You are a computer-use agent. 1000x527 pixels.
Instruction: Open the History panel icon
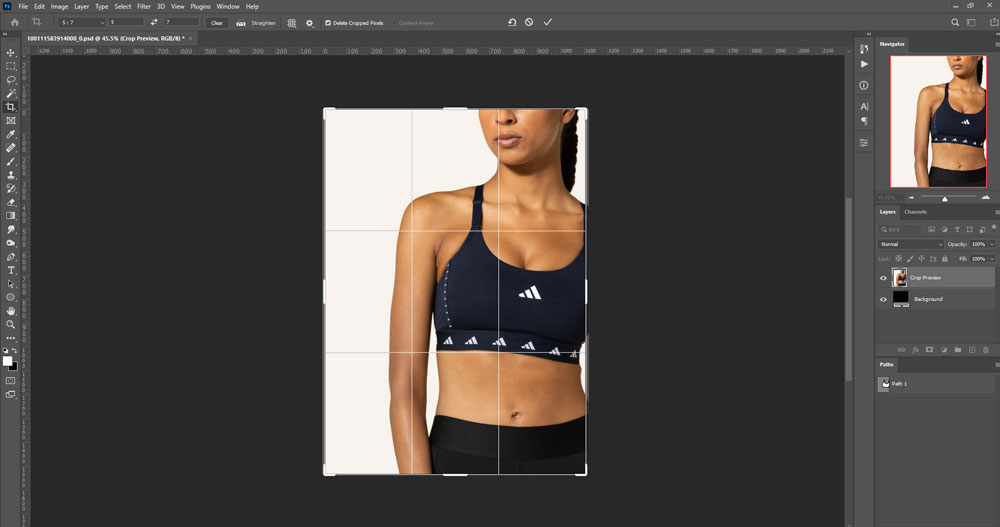[x=864, y=48]
